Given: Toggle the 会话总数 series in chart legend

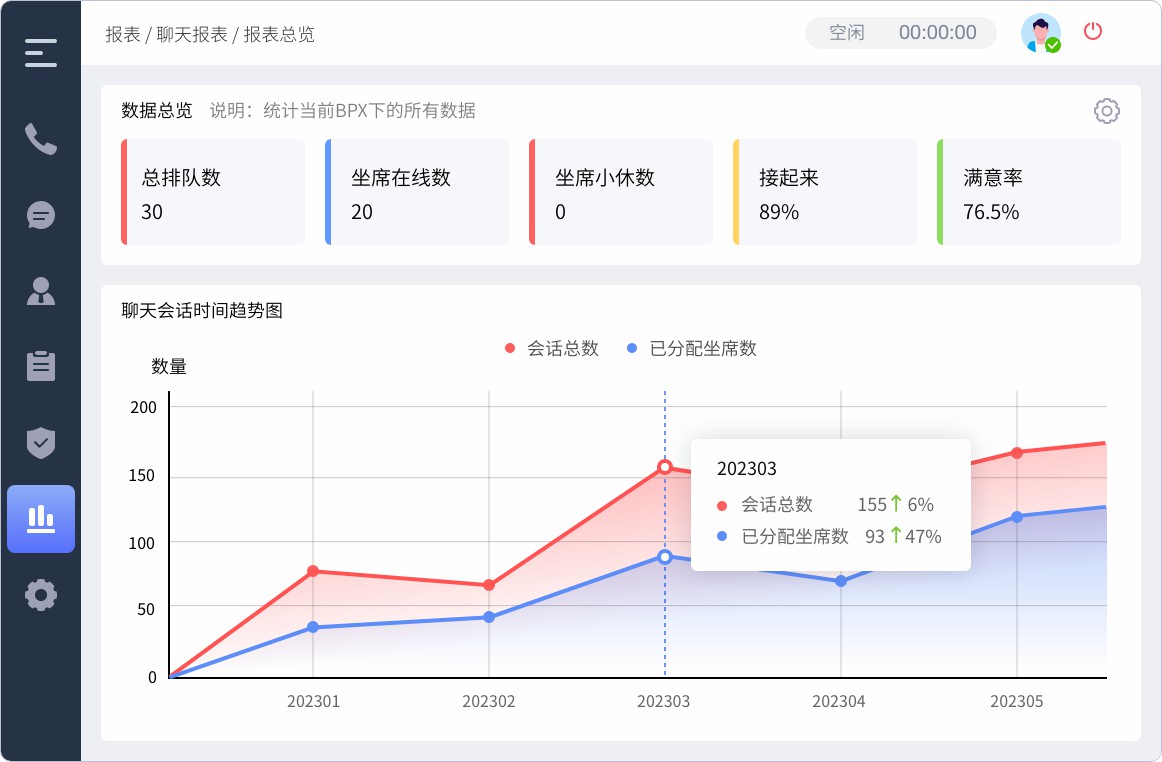Looking at the screenshot, I should 551,349.
